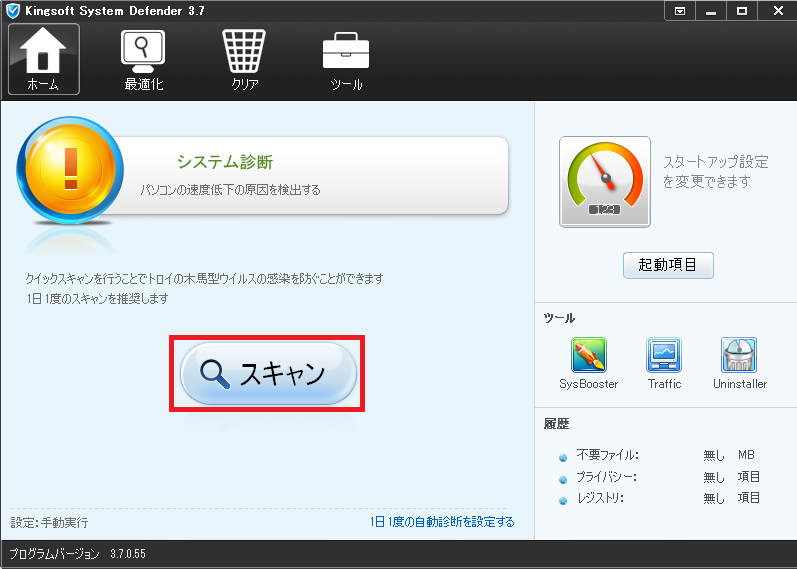Click the 起動項目 startup items button
Image resolution: width=797 pixels, height=569 pixels.
click(667, 266)
